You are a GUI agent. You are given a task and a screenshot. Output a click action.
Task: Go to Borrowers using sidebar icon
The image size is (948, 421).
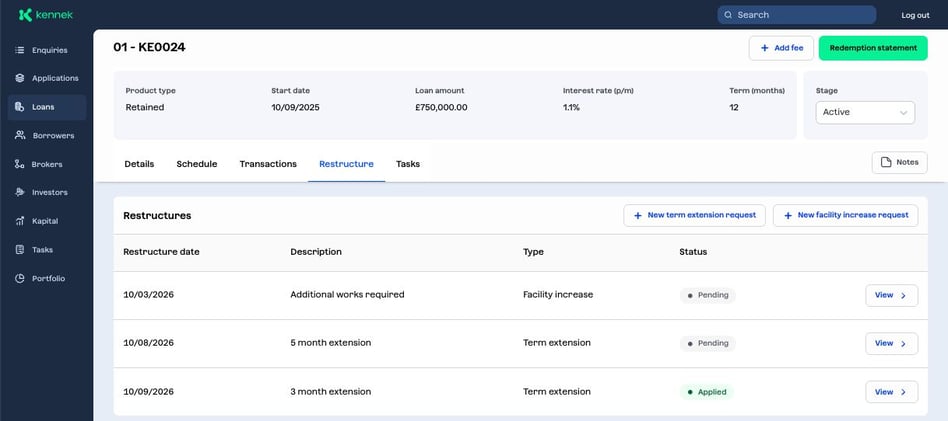click(x=20, y=135)
